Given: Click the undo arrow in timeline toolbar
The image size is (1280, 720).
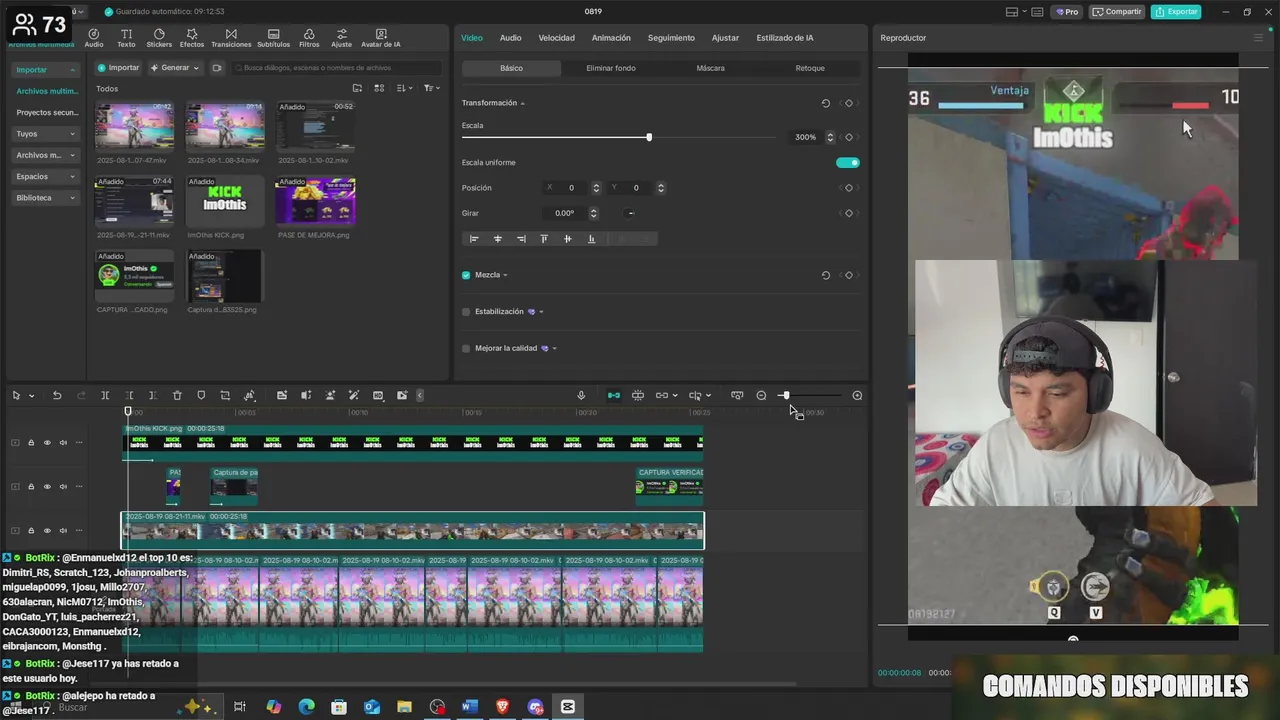Looking at the screenshot, I should point(57,395).
